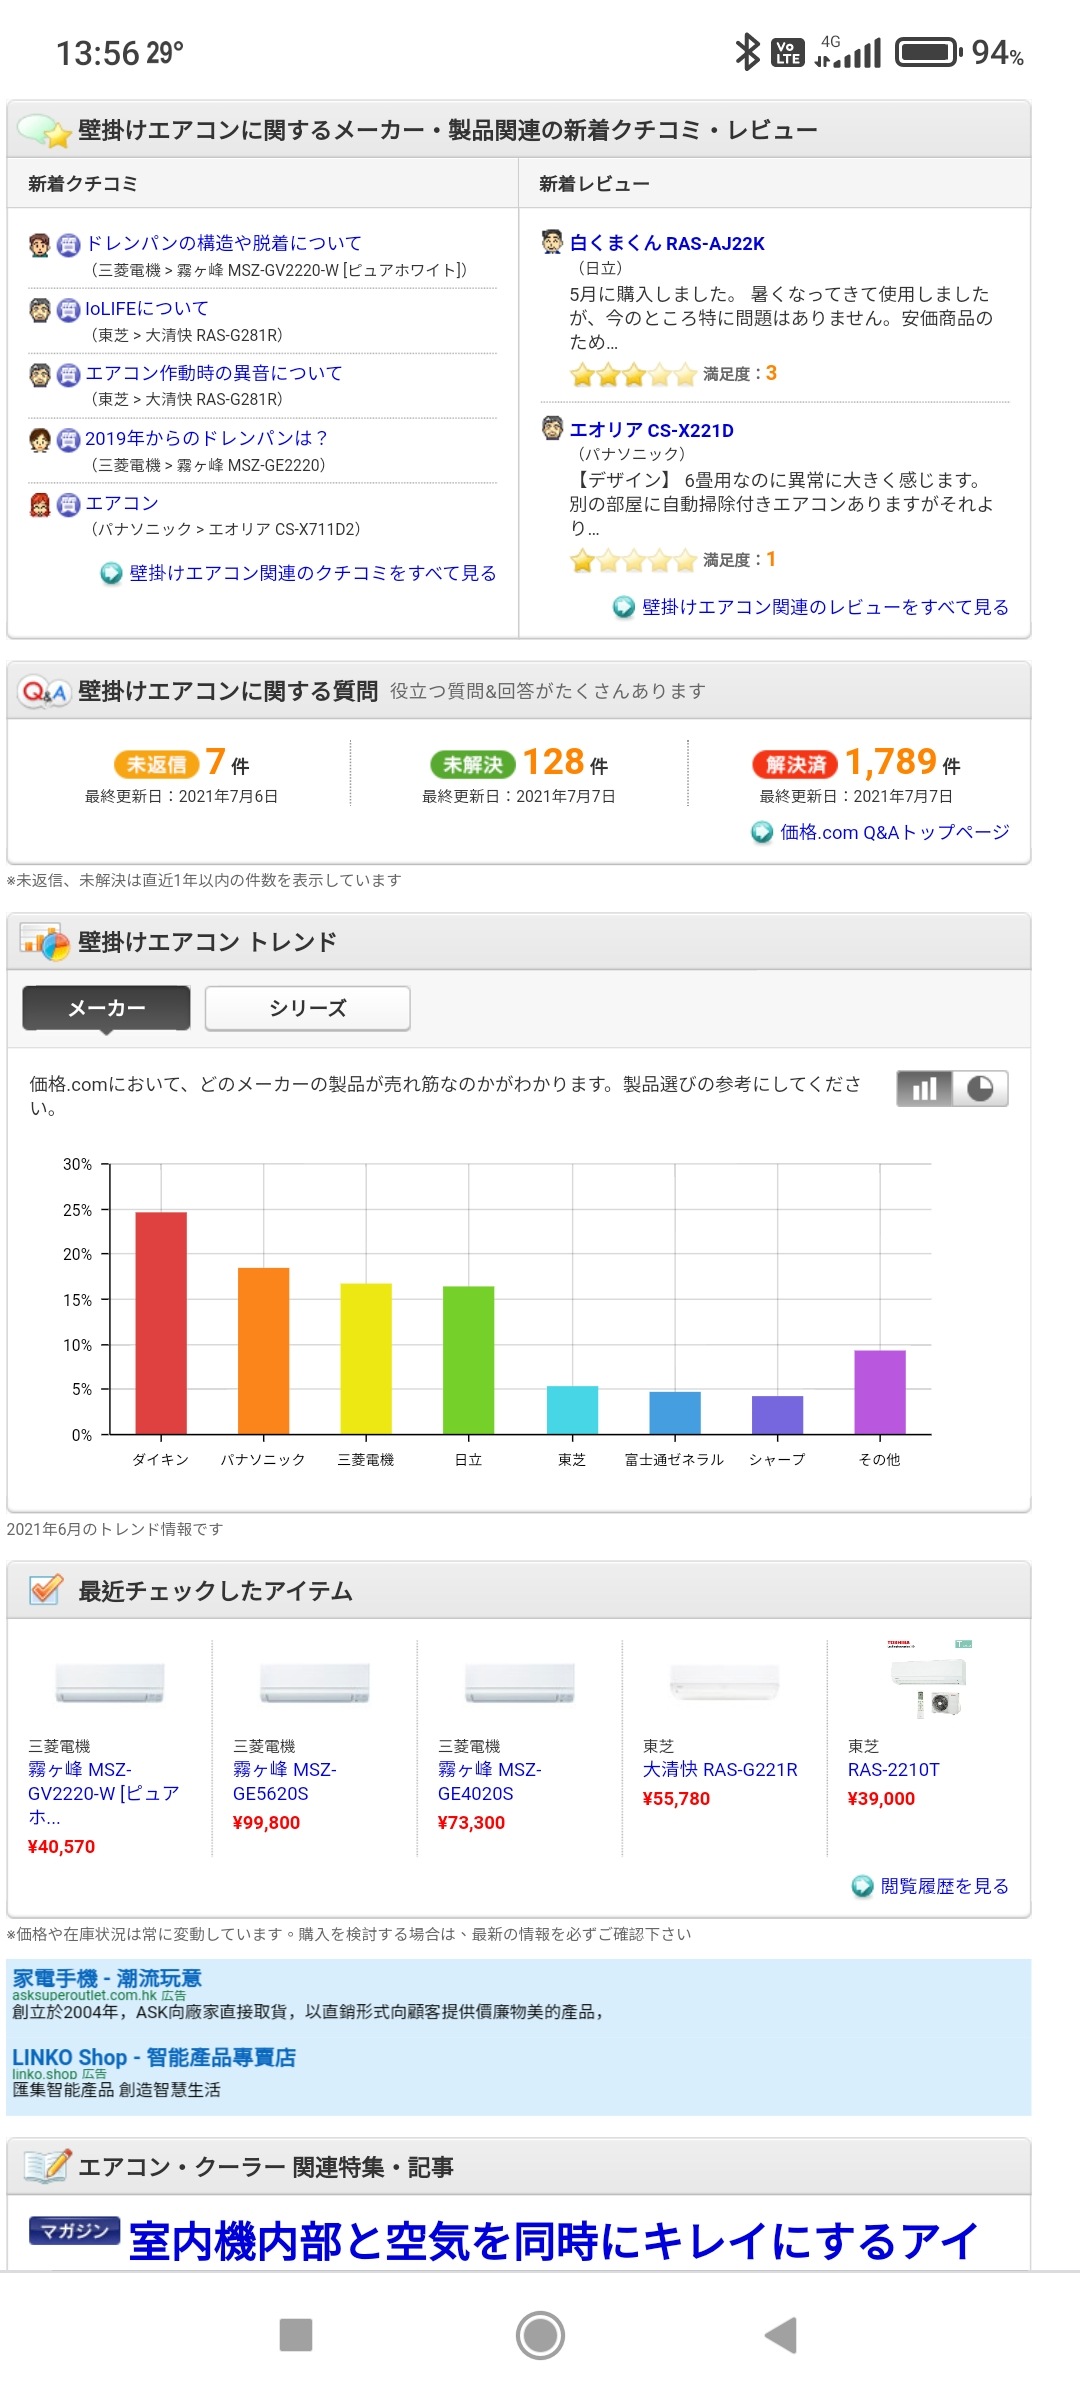Open the 家電手機 - 潮流玩意 ad
Image resolution: width=1080 pixels, height=2400 pixels.
click(107, 1978)
